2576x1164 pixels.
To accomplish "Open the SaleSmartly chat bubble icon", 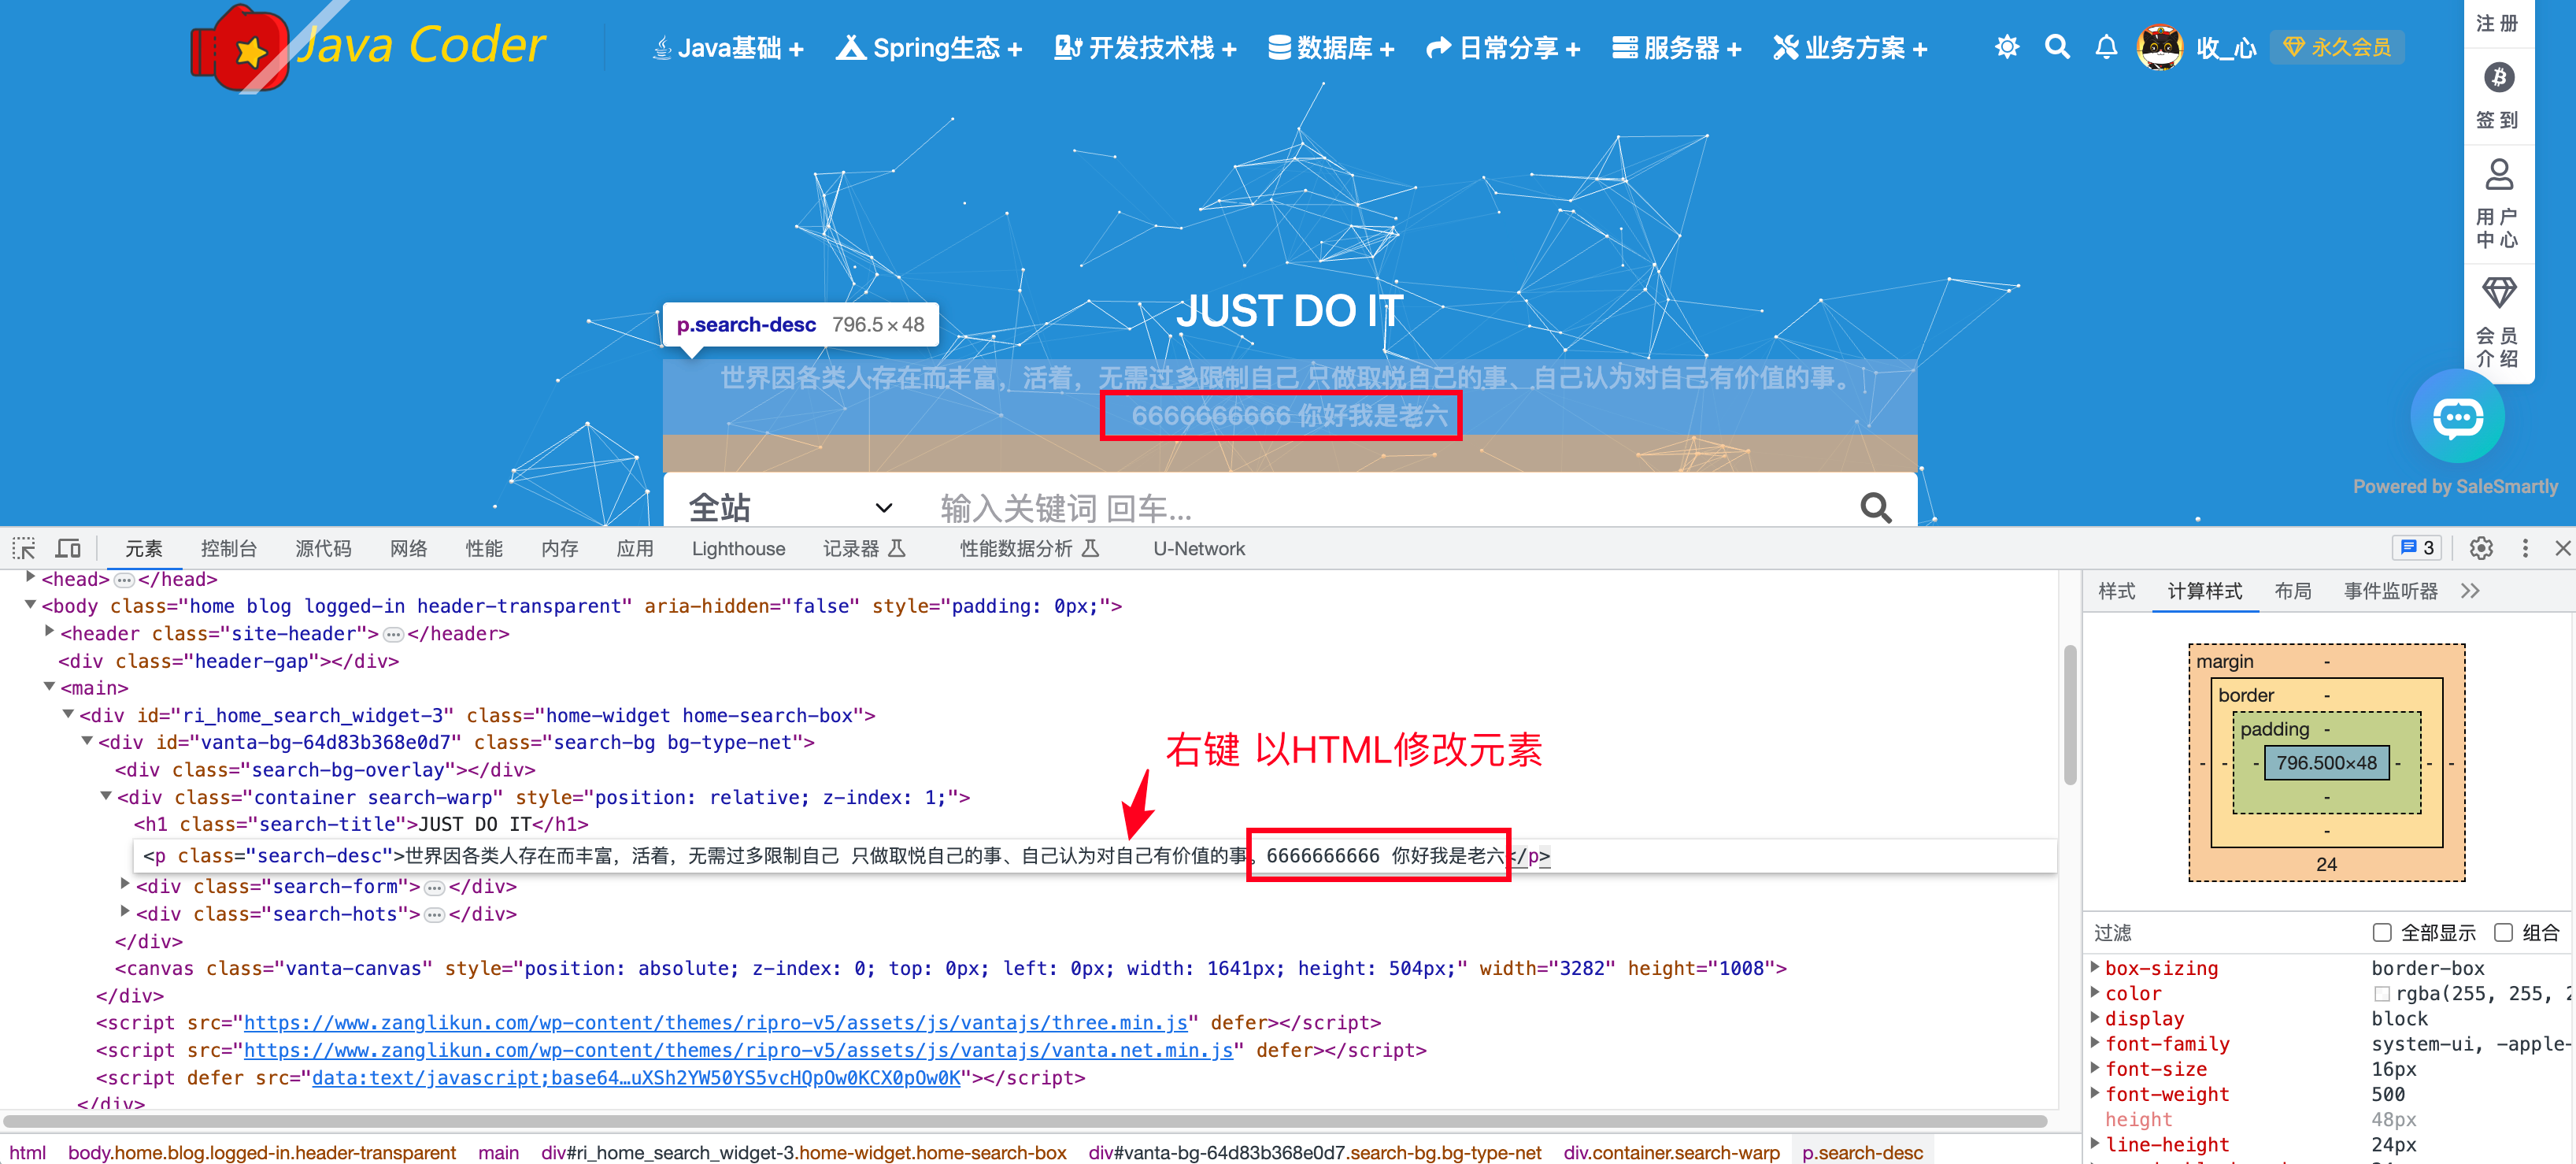I will (2457, 417).
